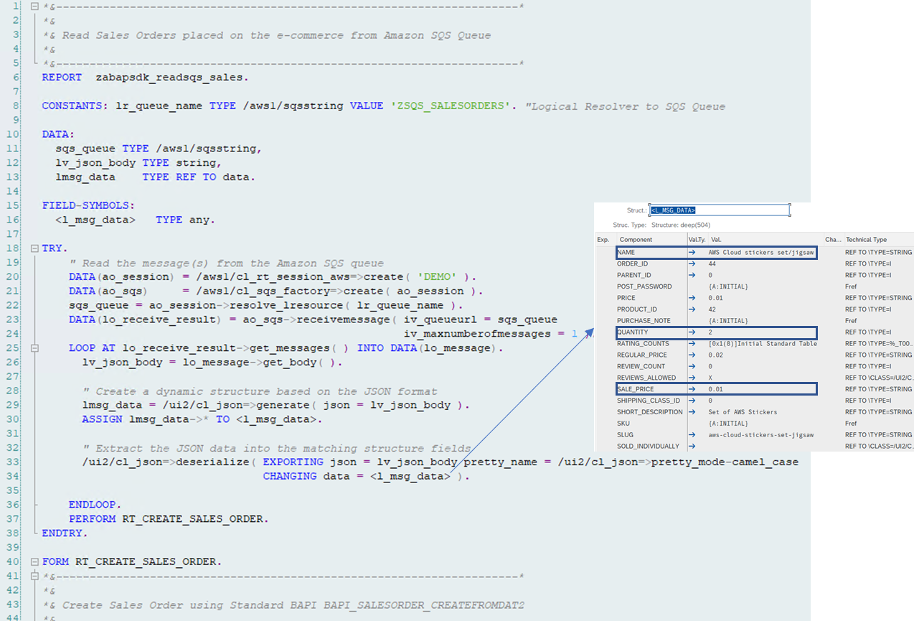914x622 pixels.
Task: Click pretty_mode-camel_case on line 33
Action: pyautogui.click(x=725, y=462)
